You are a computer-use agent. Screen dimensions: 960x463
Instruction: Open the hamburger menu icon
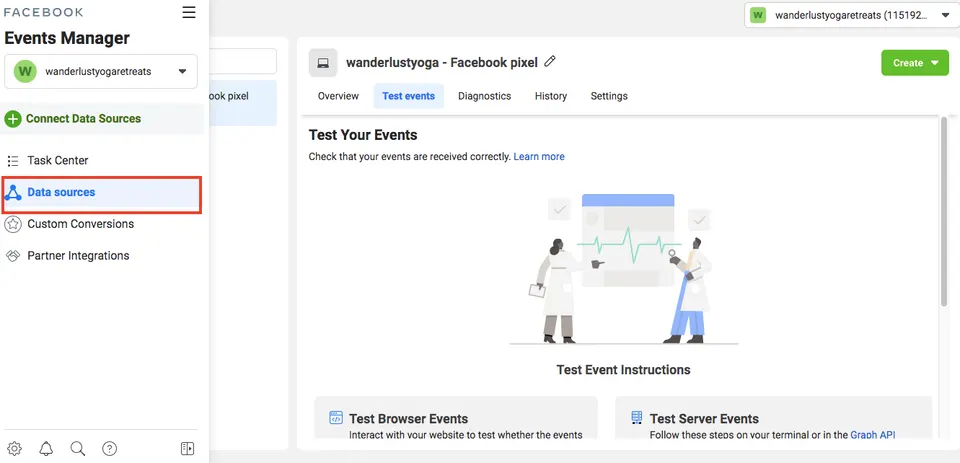189,12
